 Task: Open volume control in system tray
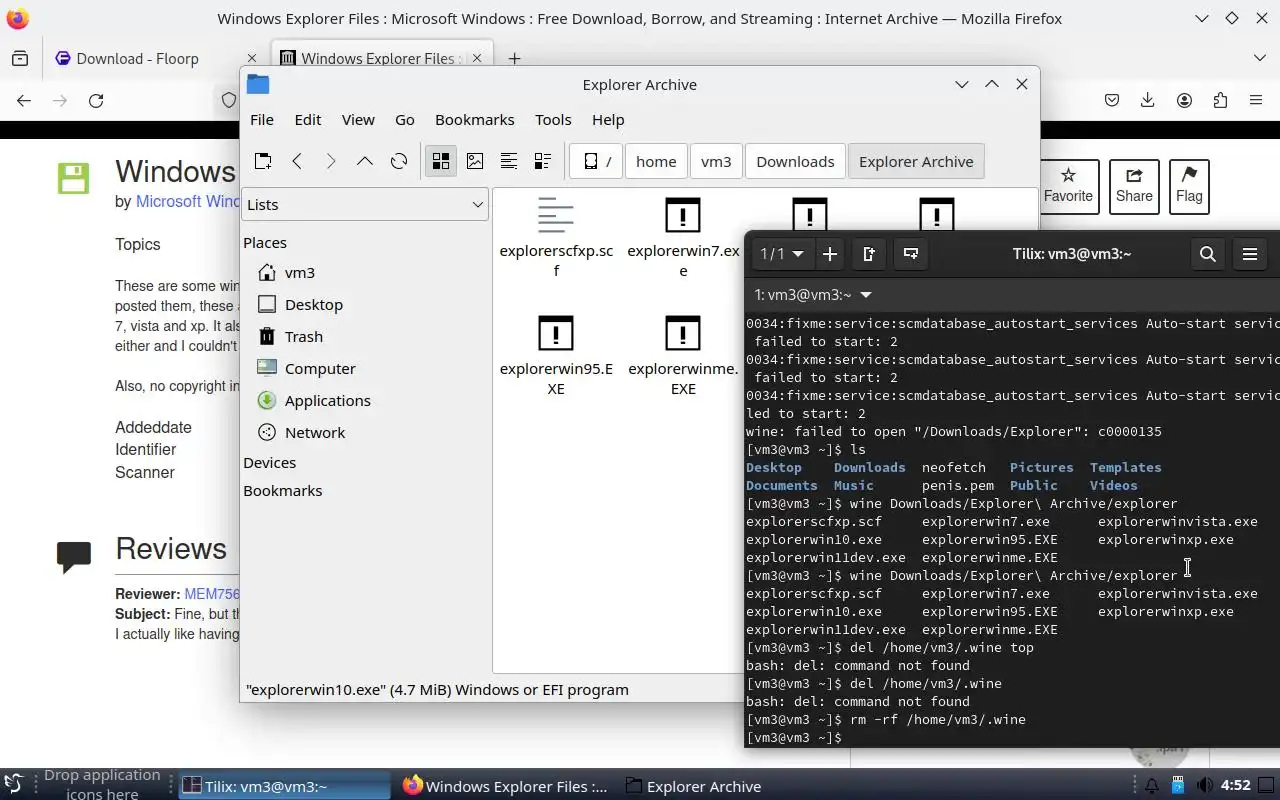click(1205, 786)
